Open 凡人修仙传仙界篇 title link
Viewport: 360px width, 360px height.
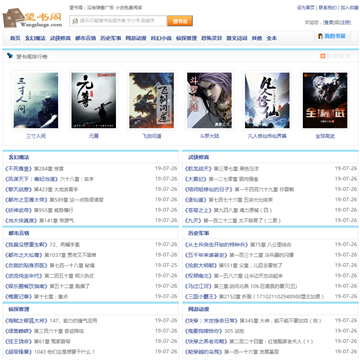pyautogui.click(x=267, y=136)
